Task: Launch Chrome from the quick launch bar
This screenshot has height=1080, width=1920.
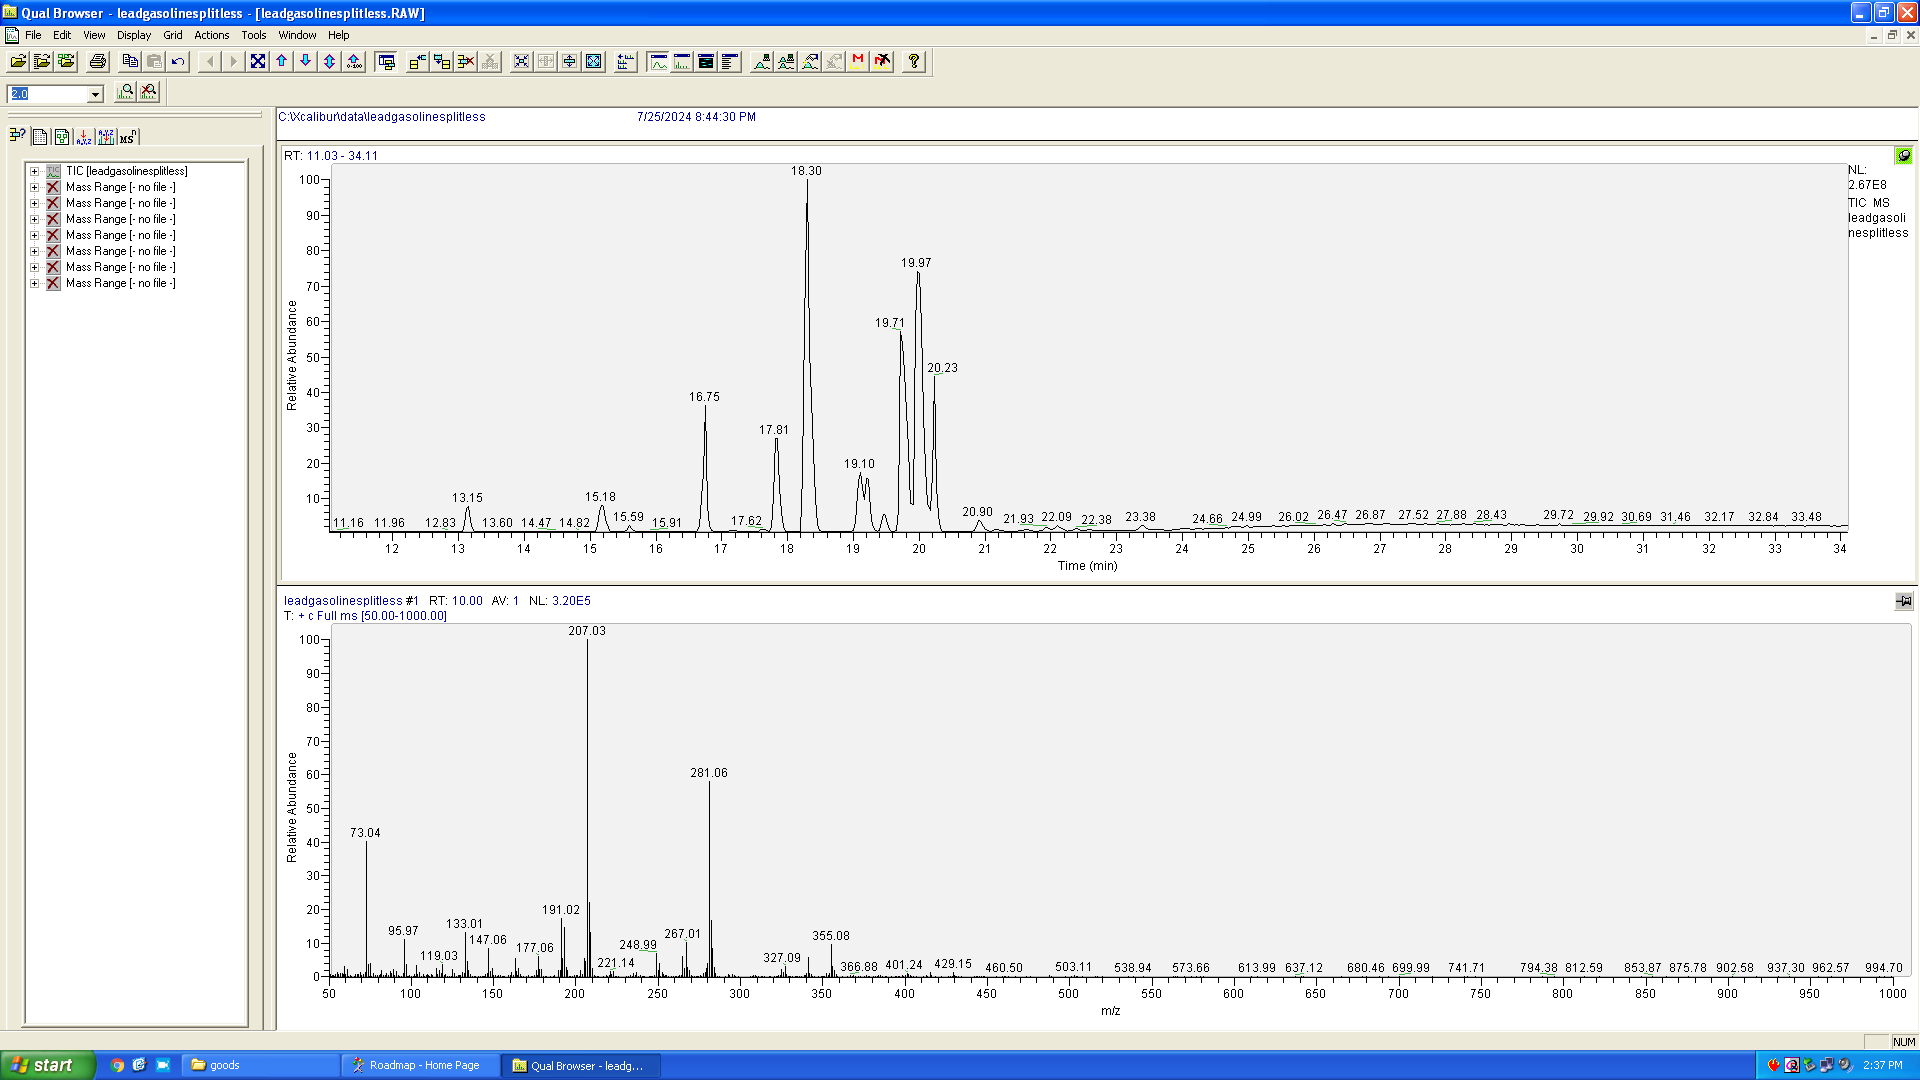Action: click(117, 1065)
